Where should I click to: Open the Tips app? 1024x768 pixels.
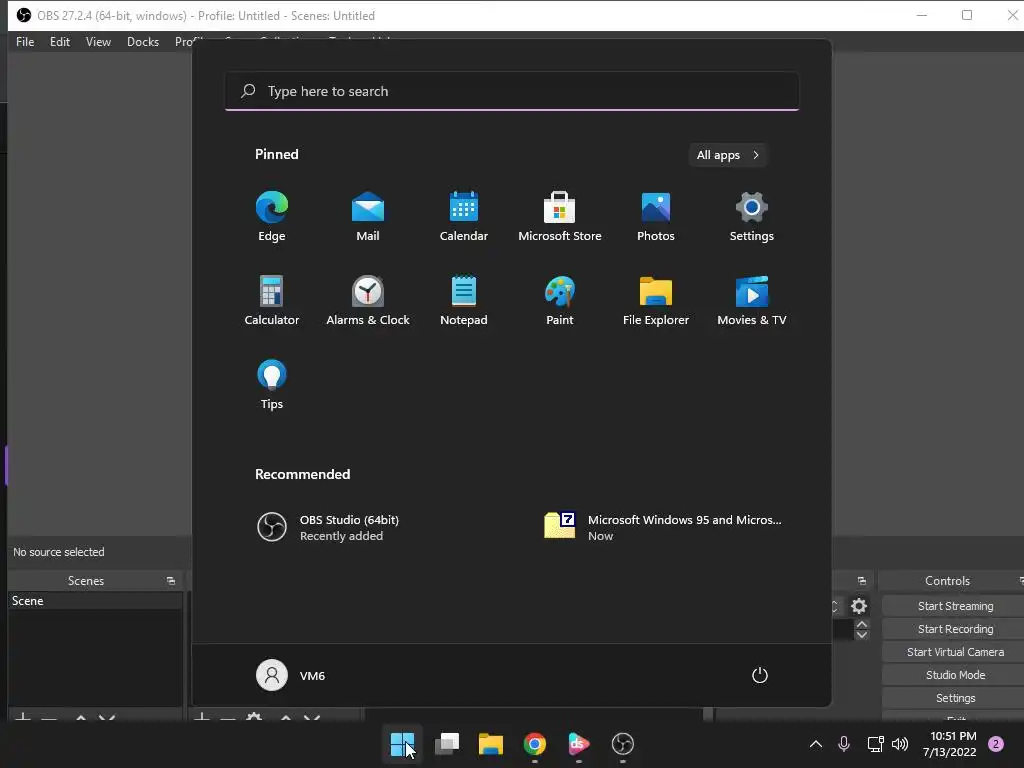pos(272,385)
